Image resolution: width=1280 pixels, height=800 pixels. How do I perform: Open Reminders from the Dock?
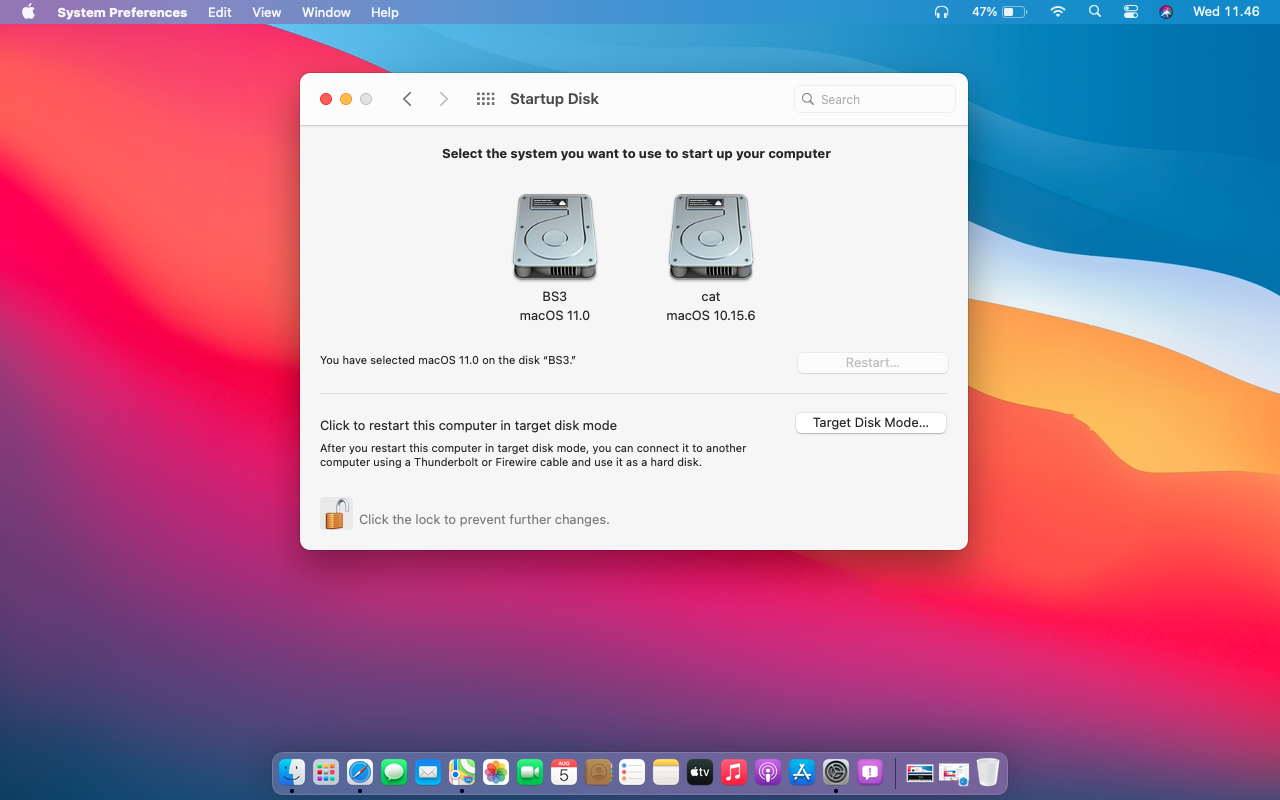pos(632,772)
